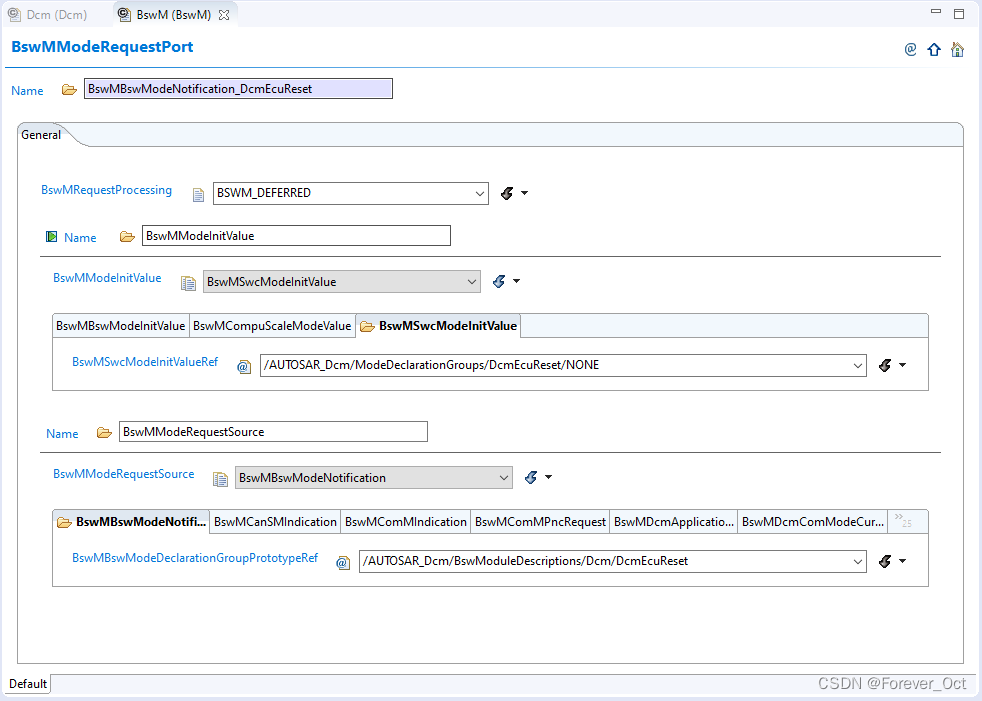Click list icon beside BswMBswModeNotification combo
The height and width of the screenshot is (701, 982).
(x=220, y=479)
